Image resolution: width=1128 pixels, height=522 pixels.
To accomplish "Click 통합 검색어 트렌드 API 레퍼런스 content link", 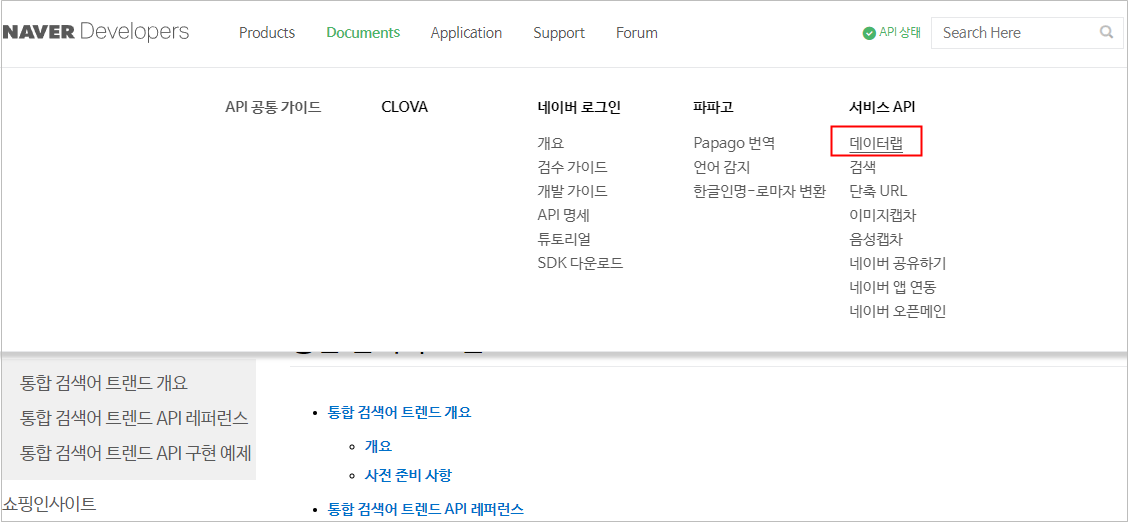I will [426, 509].
